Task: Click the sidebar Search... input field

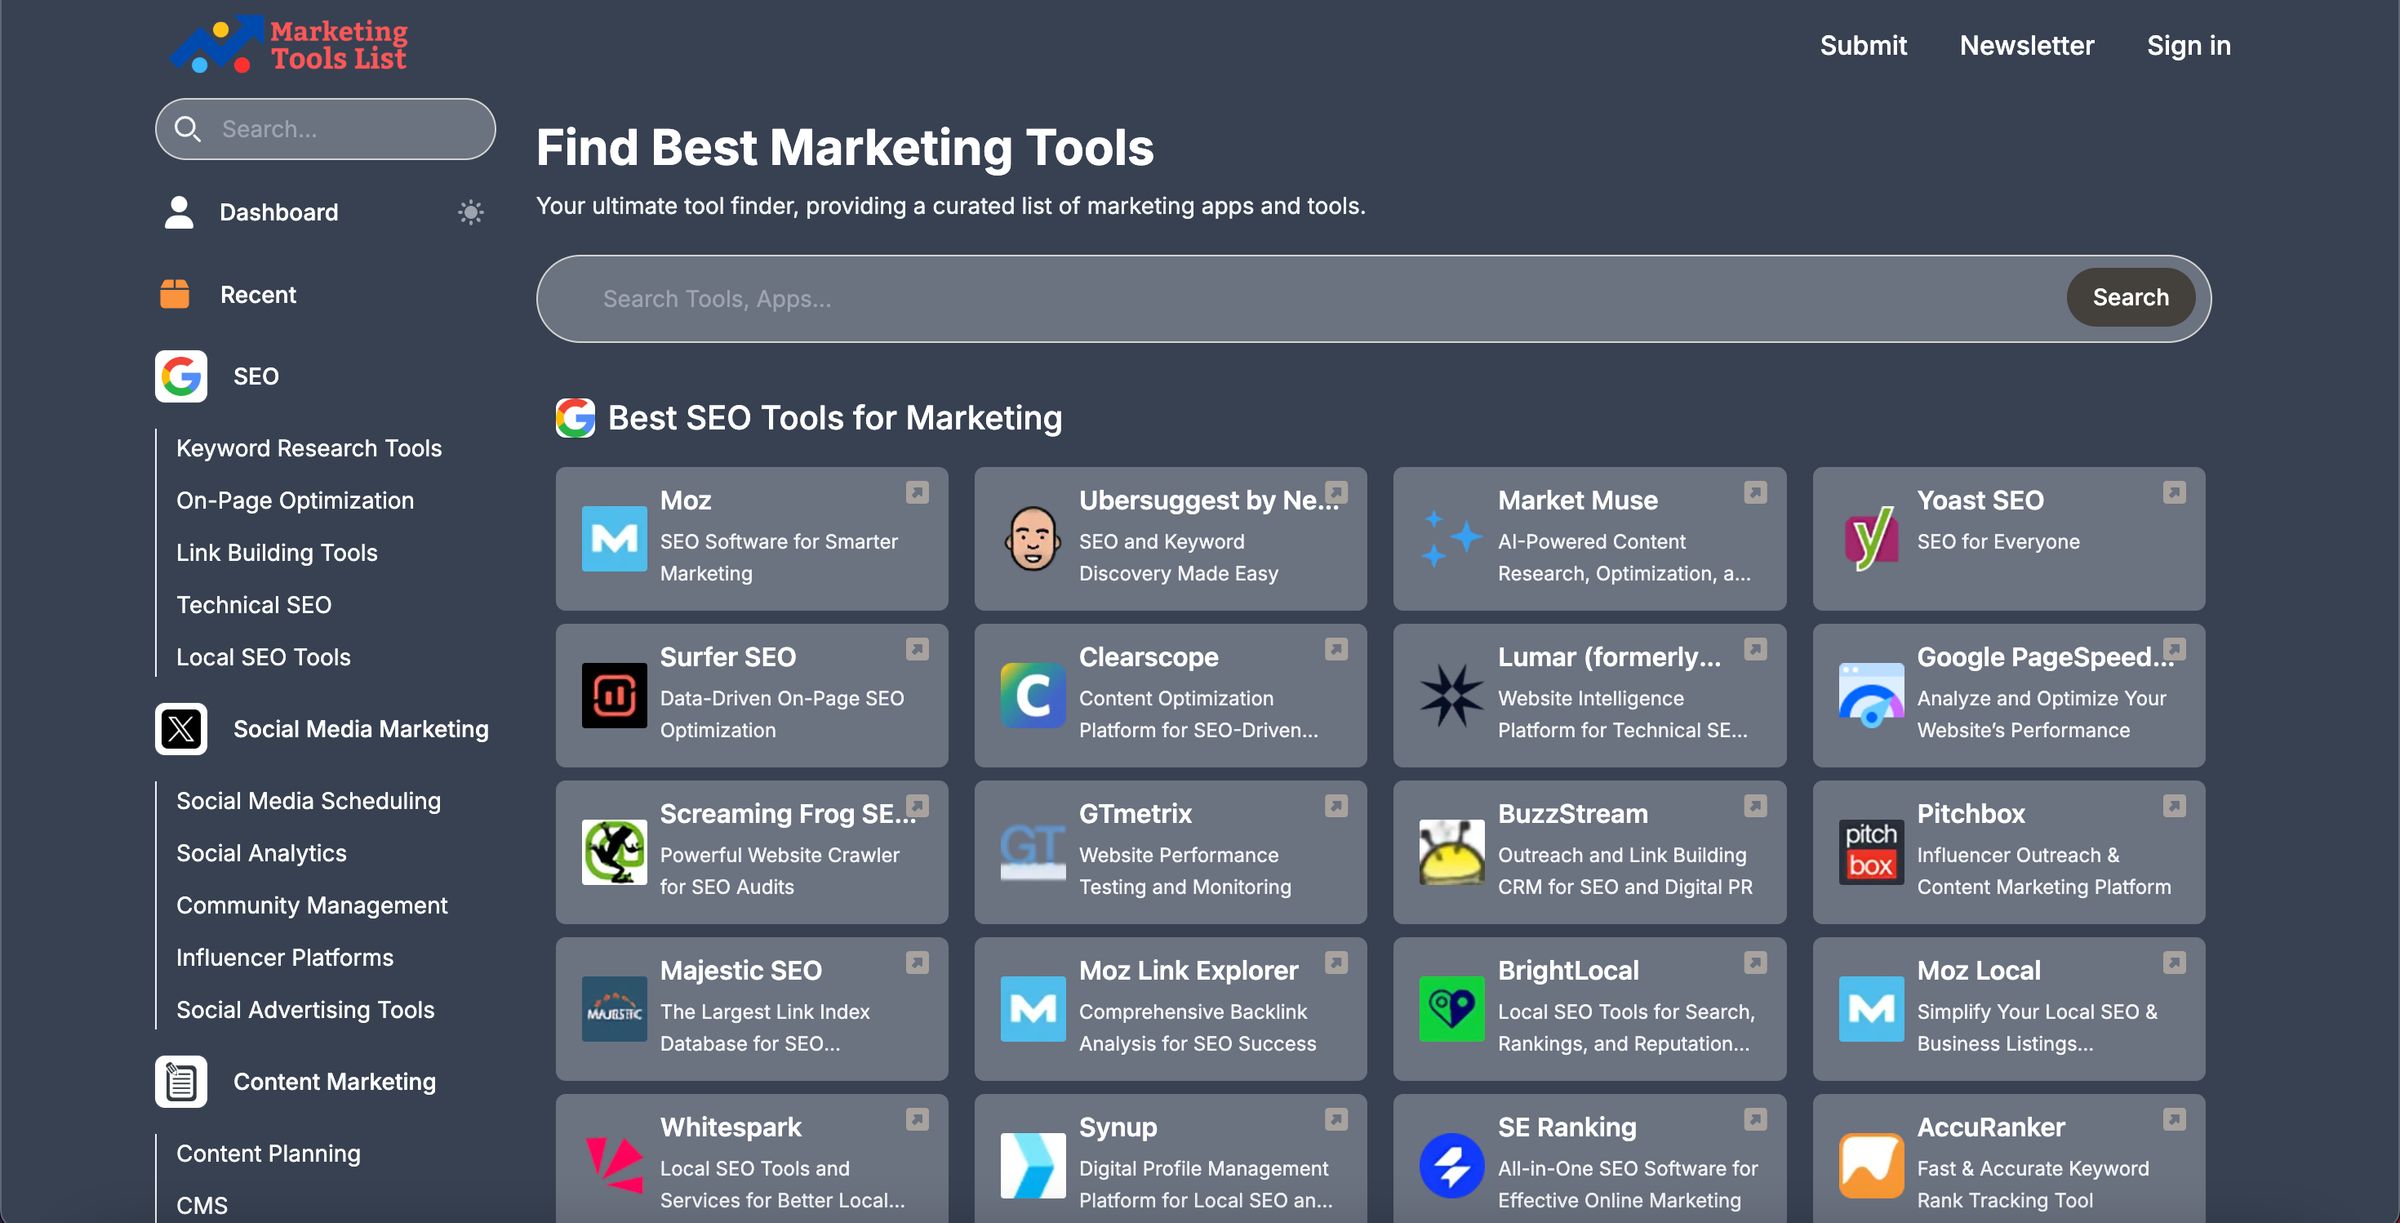Action: [326, 129]
